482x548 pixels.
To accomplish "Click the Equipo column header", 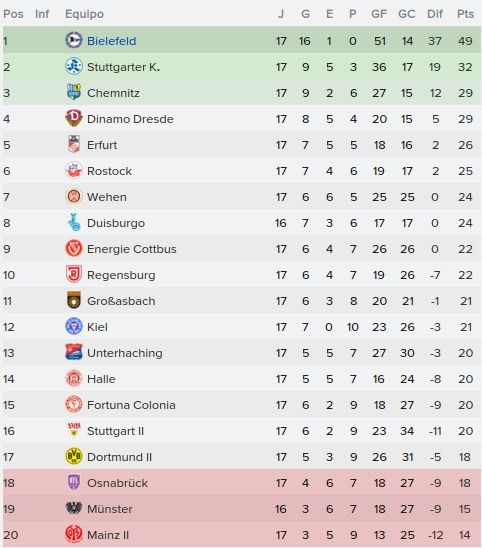I will pos(84,14).
